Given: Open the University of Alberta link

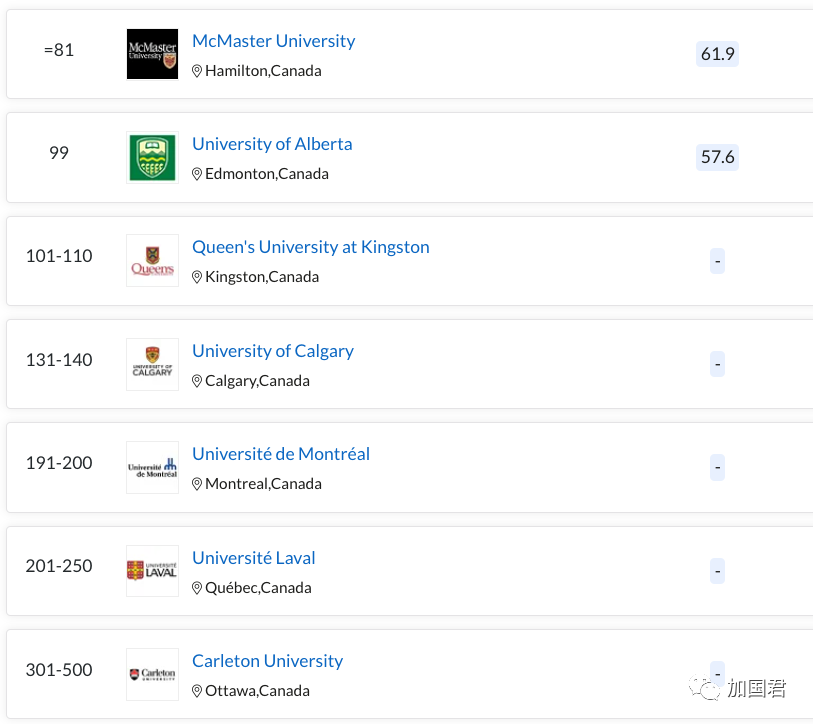Looking at the screenshot, I should point(272,144).
